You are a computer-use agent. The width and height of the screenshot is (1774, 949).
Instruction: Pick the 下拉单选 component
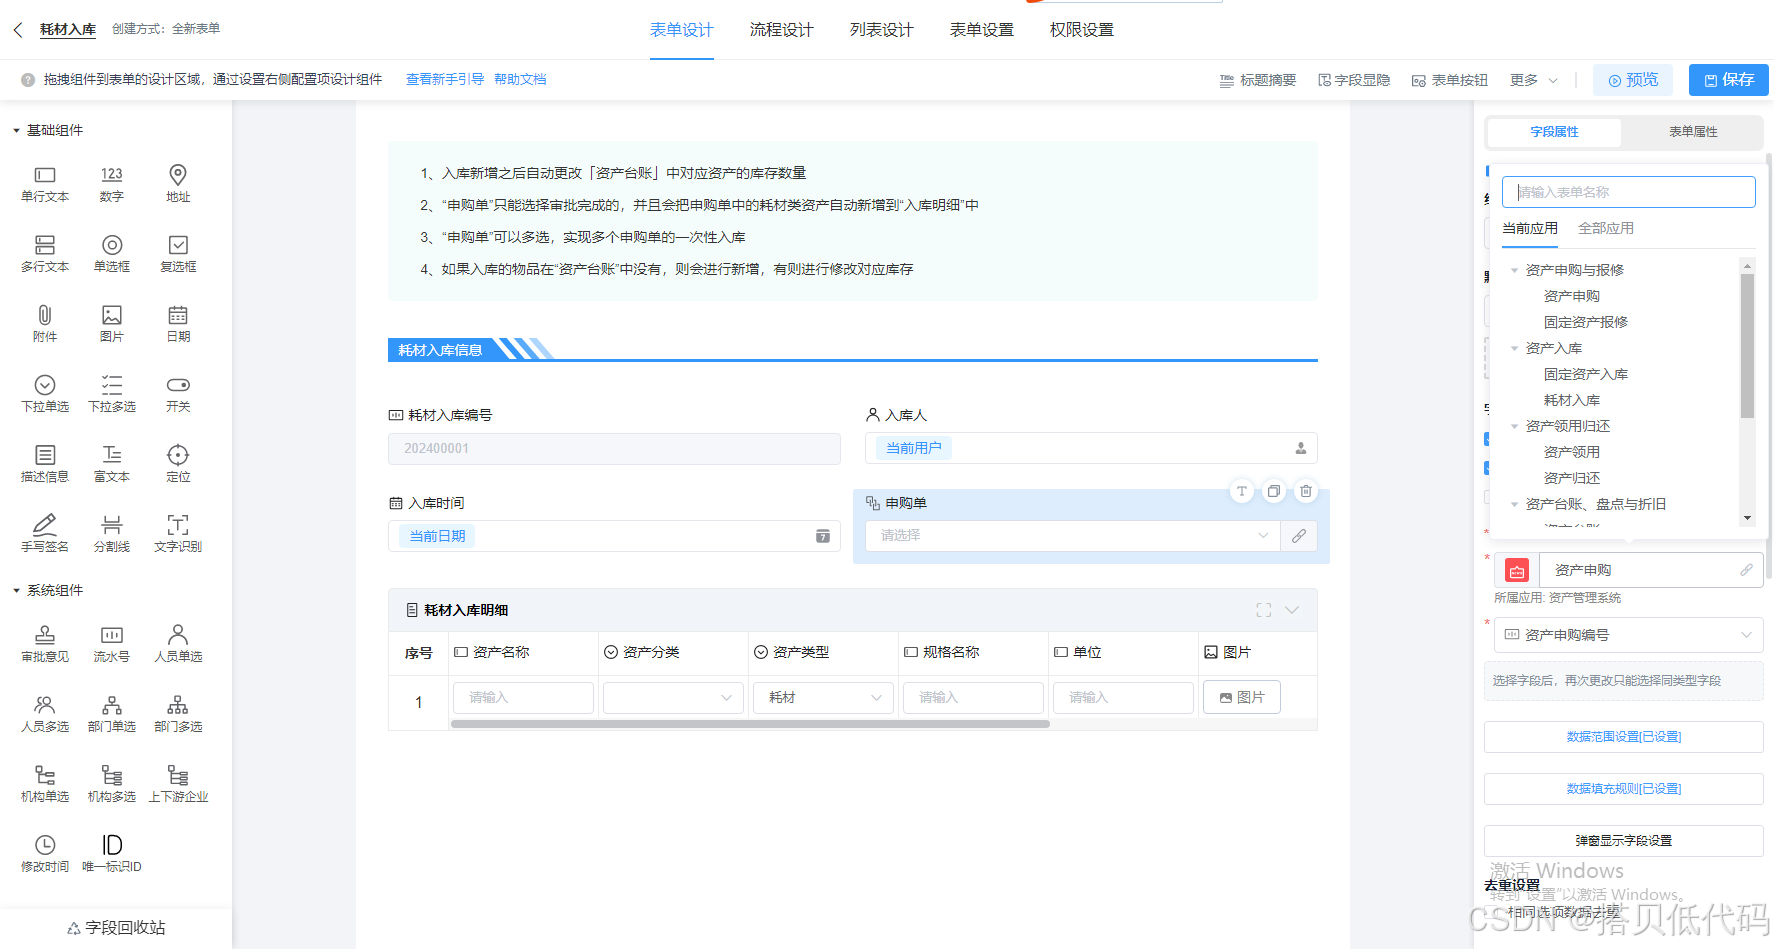[45, 394]
